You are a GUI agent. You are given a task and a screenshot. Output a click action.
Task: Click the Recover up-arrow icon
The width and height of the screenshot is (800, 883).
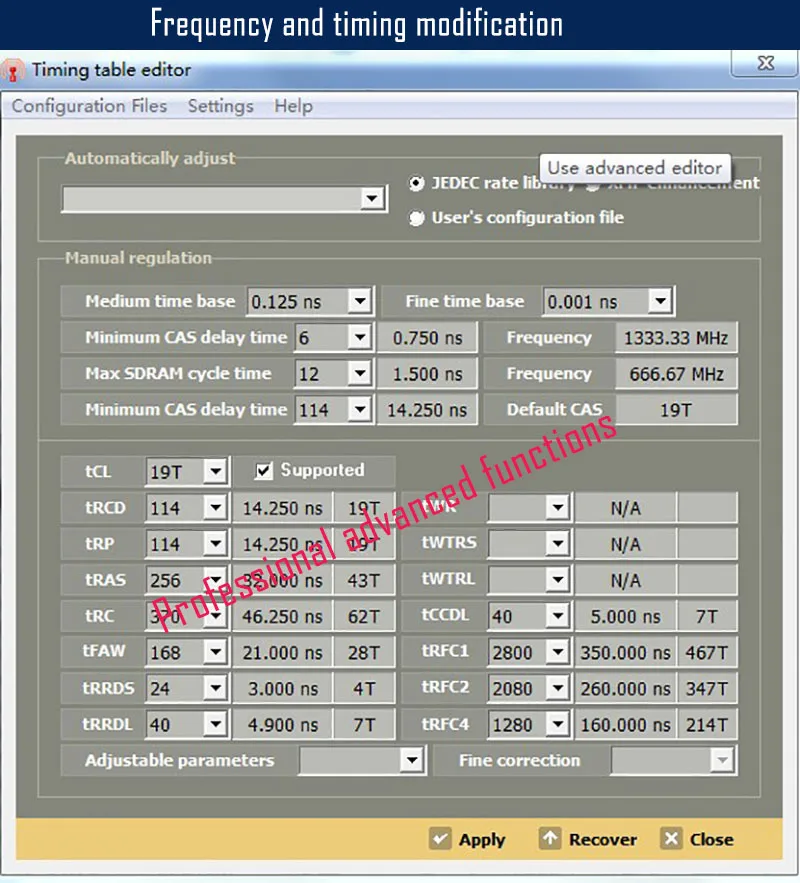point(549,839)
